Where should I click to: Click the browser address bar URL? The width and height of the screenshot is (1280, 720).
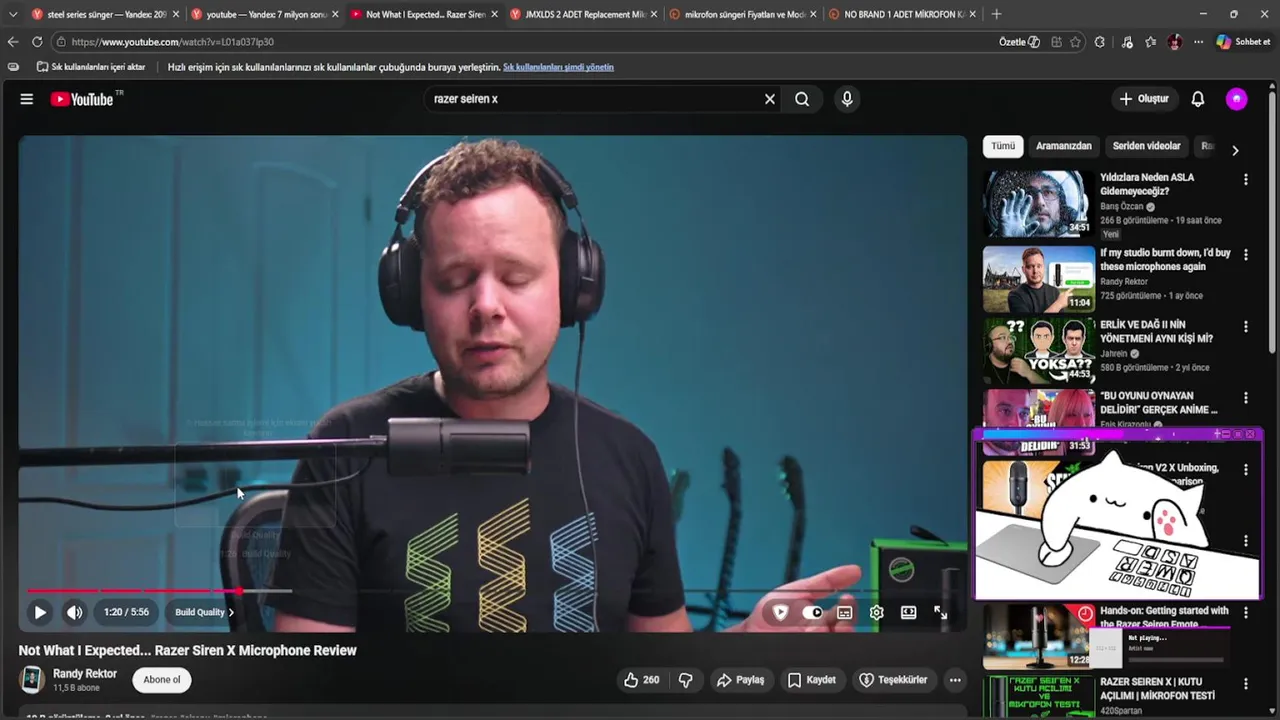pyautogui.click(x=172, y=42)
